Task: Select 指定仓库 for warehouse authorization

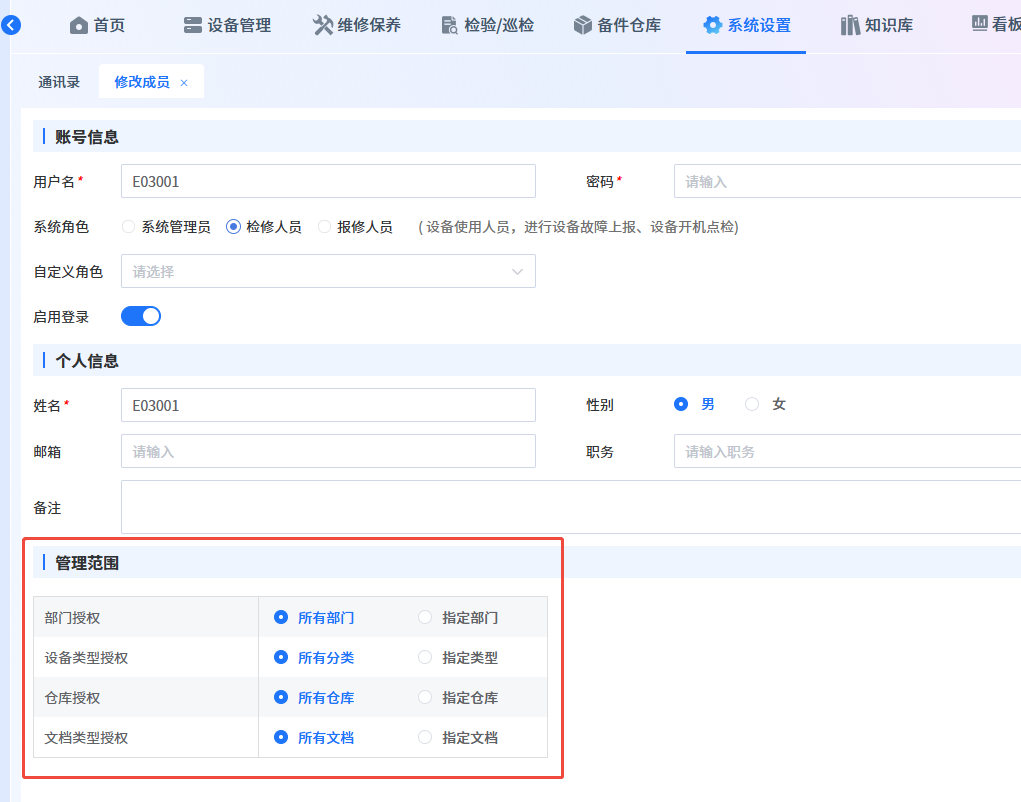Action: coord(425,698)
